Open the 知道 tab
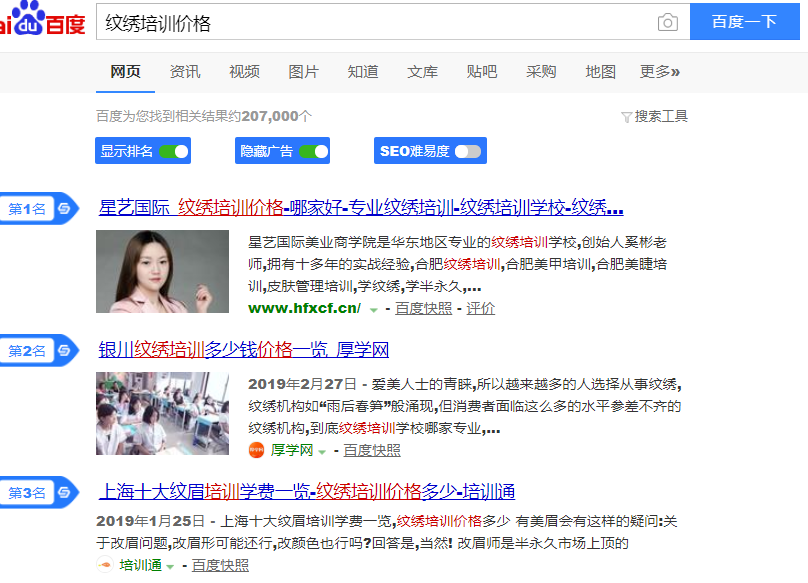 point(363,72)
